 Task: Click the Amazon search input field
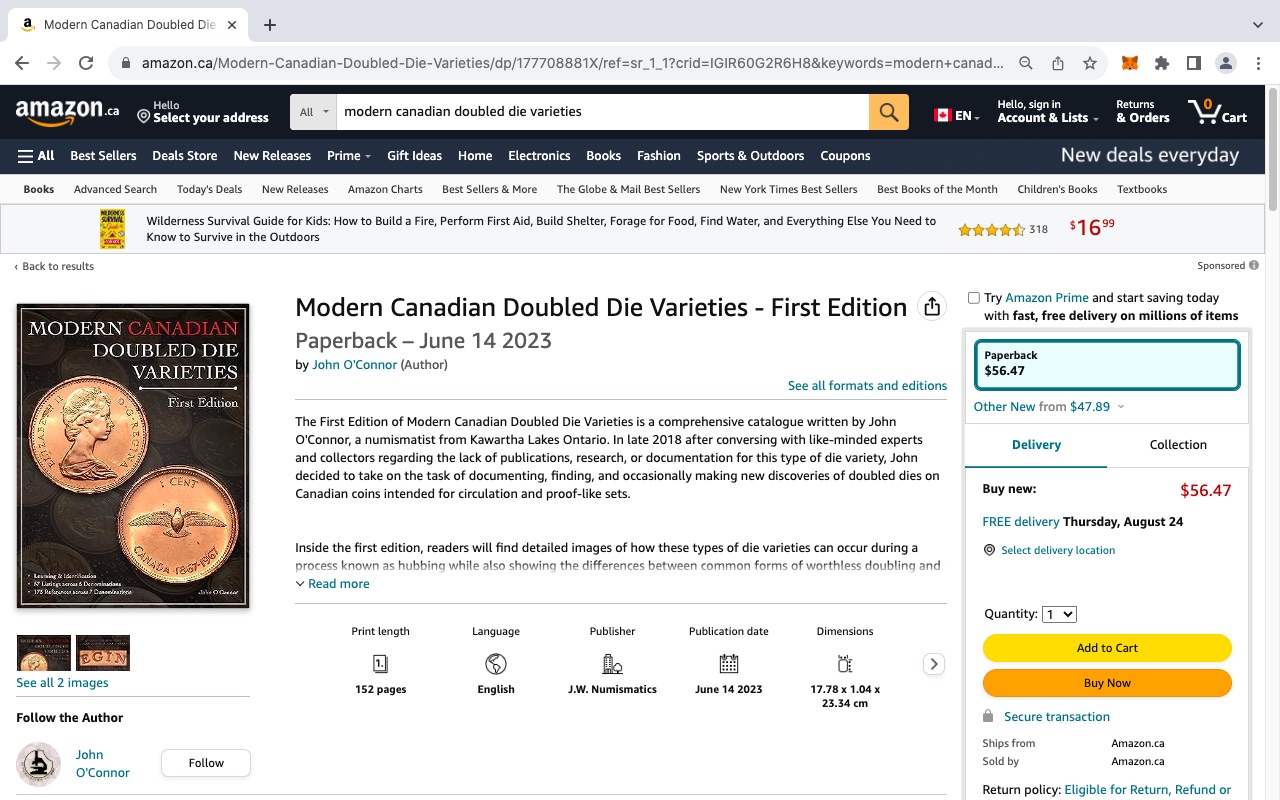(602, 112)
